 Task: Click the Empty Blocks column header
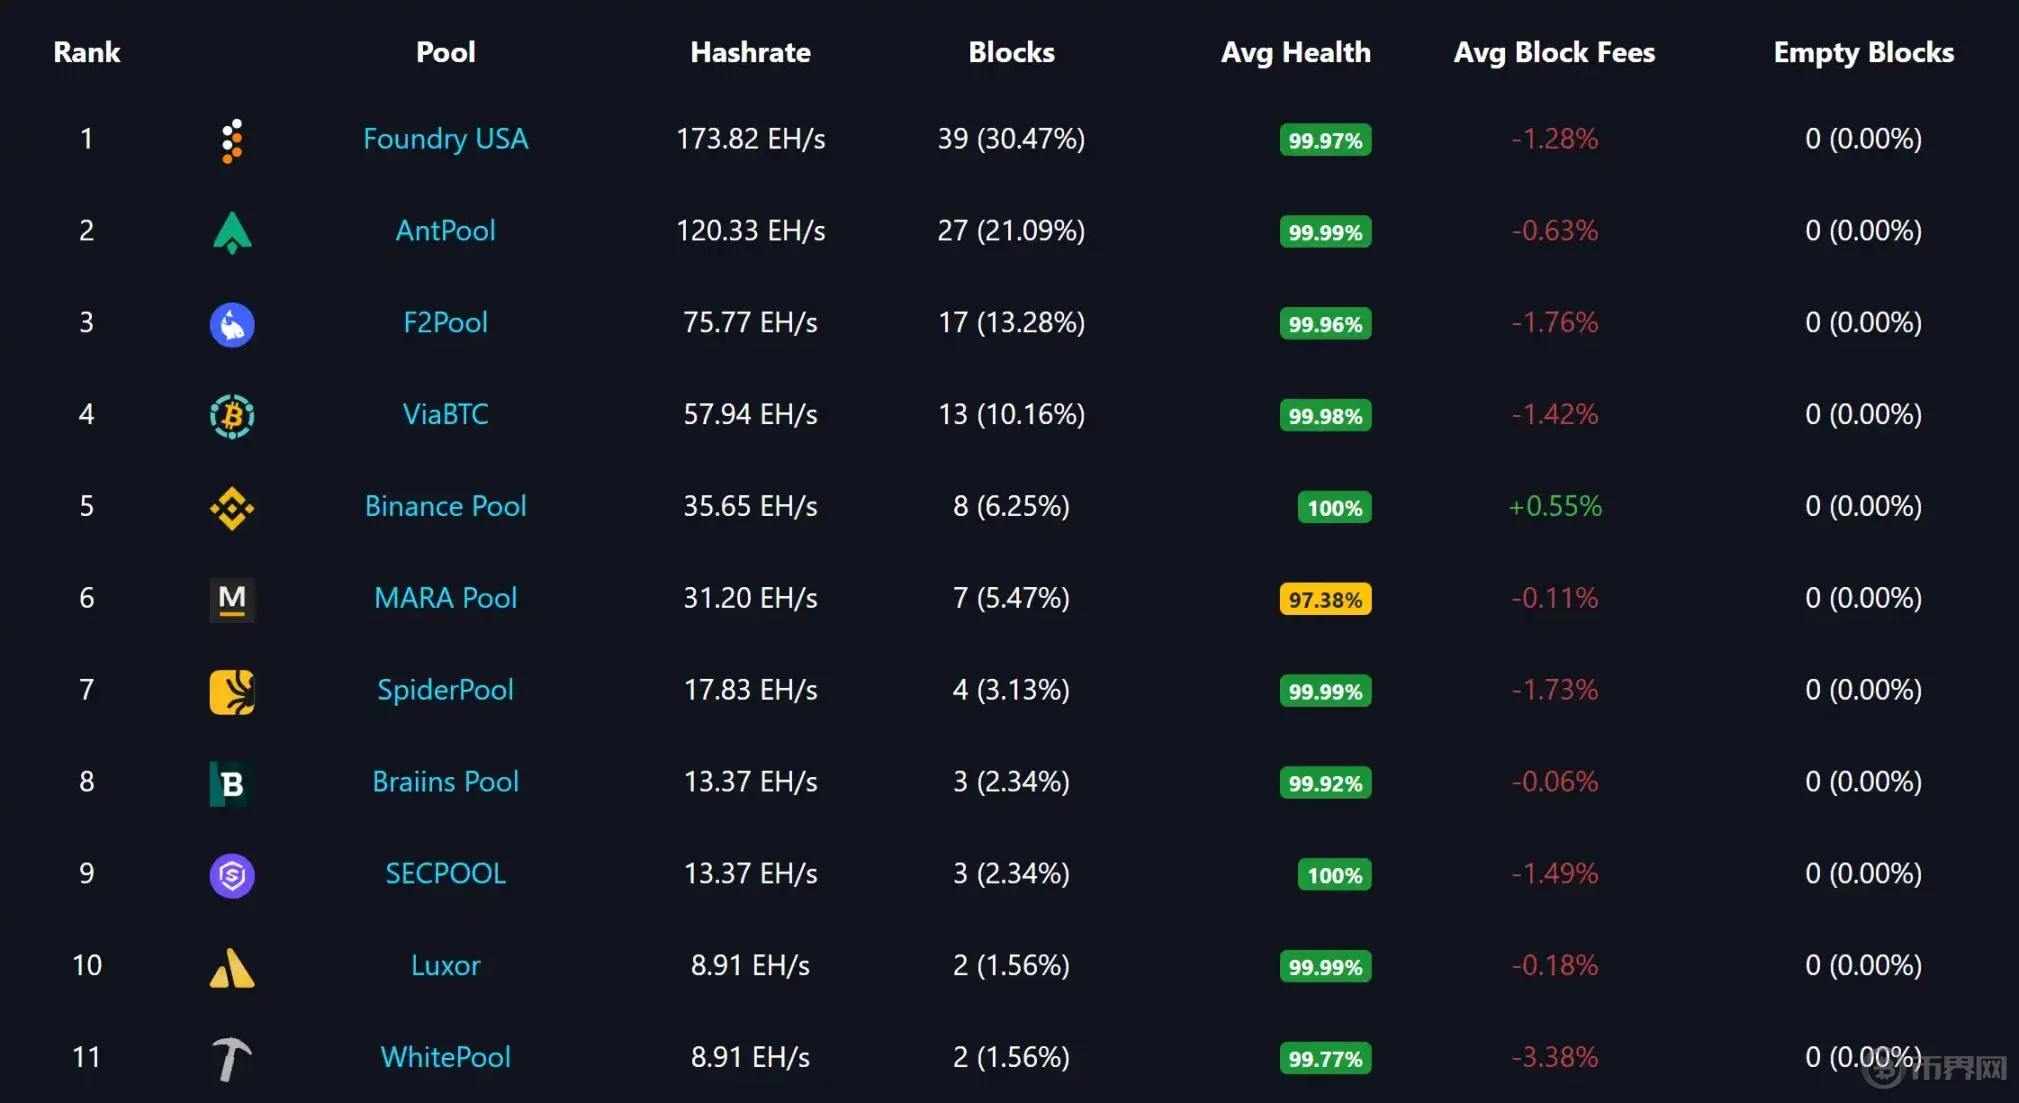click(x=1863, y=52)
